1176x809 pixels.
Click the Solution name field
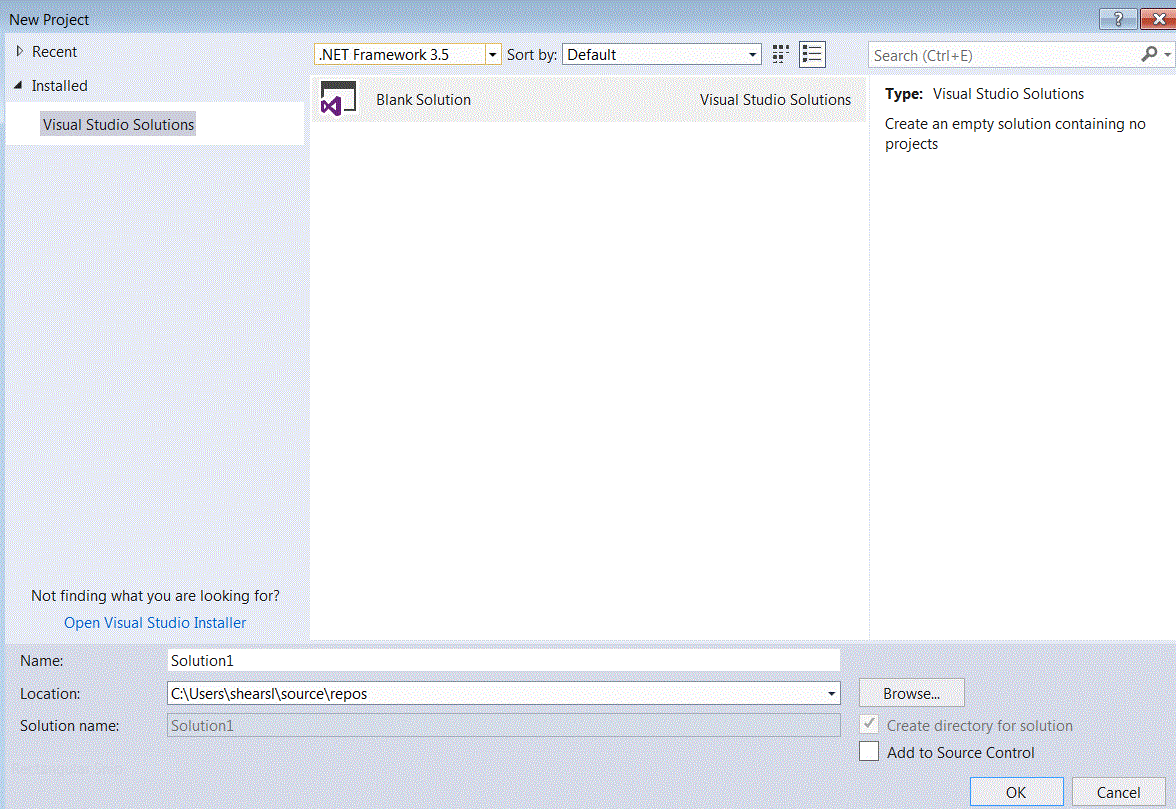click(x=503, y=726)
